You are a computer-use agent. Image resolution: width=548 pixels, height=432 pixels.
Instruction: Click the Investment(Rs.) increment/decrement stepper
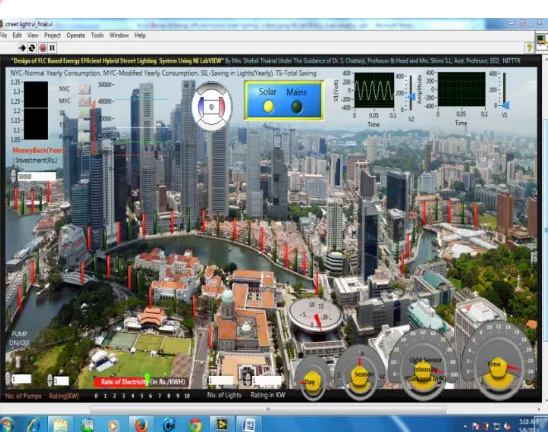click(13, 177)
